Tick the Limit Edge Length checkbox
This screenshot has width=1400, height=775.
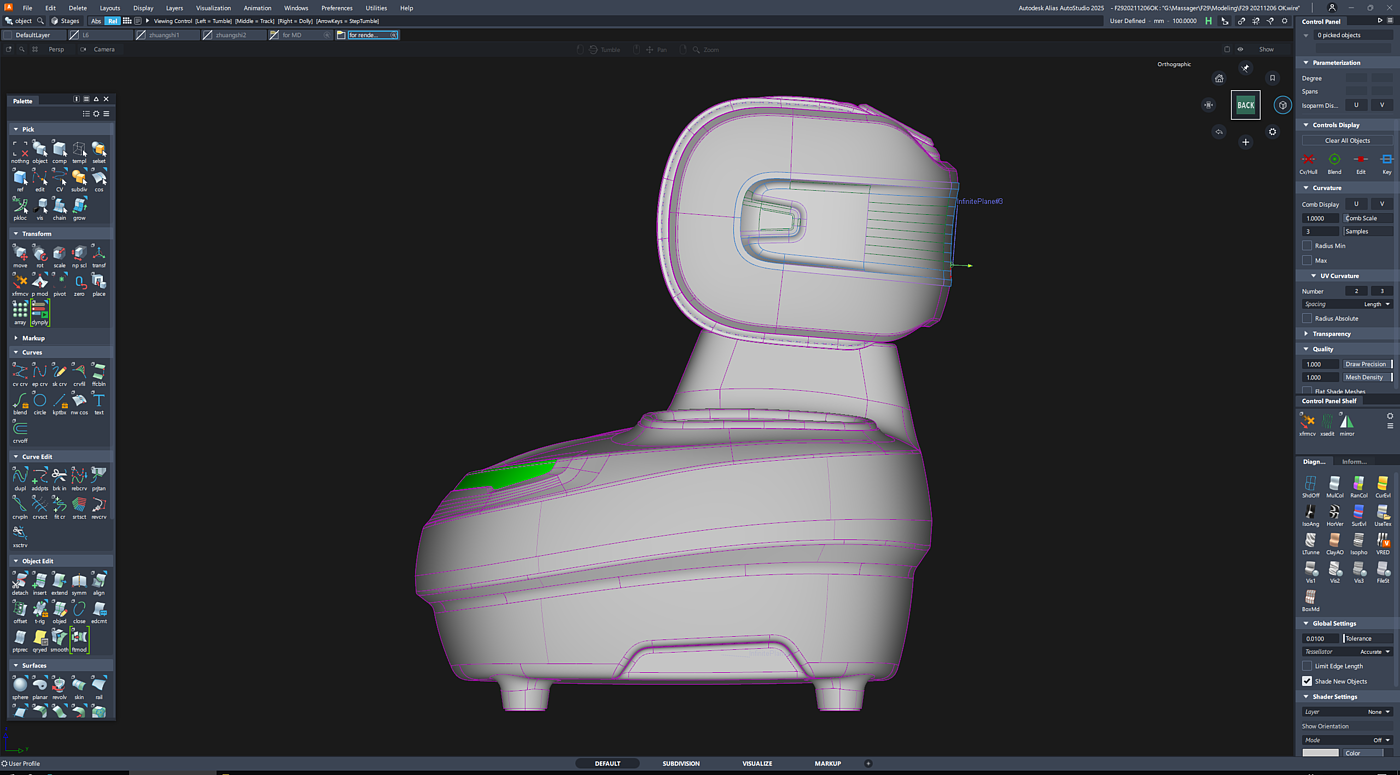tap(1307, 666)
